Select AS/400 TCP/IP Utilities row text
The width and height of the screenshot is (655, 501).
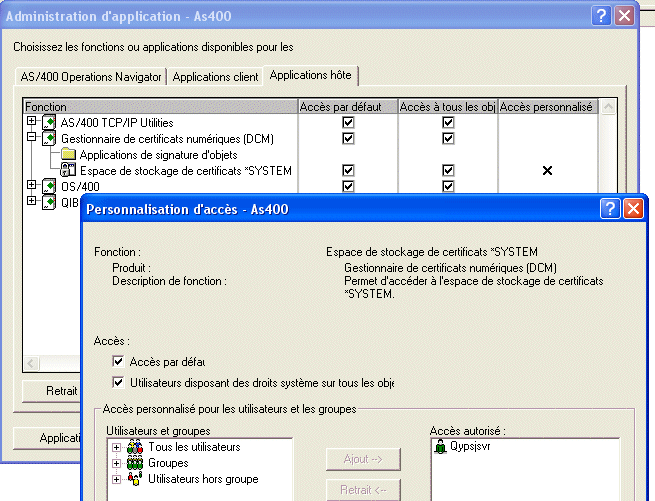tap(117, 123)
